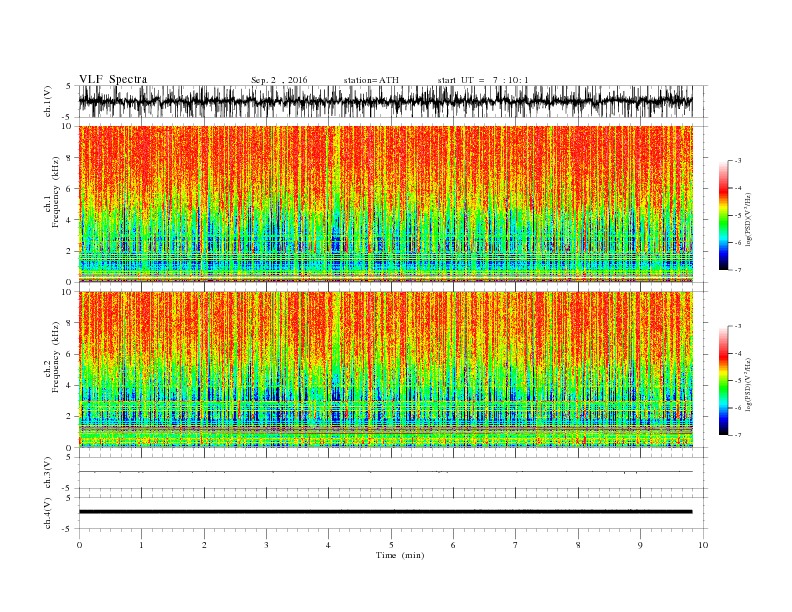
Task: Click the ch.3(V) axis label
Action: point(47,472)
